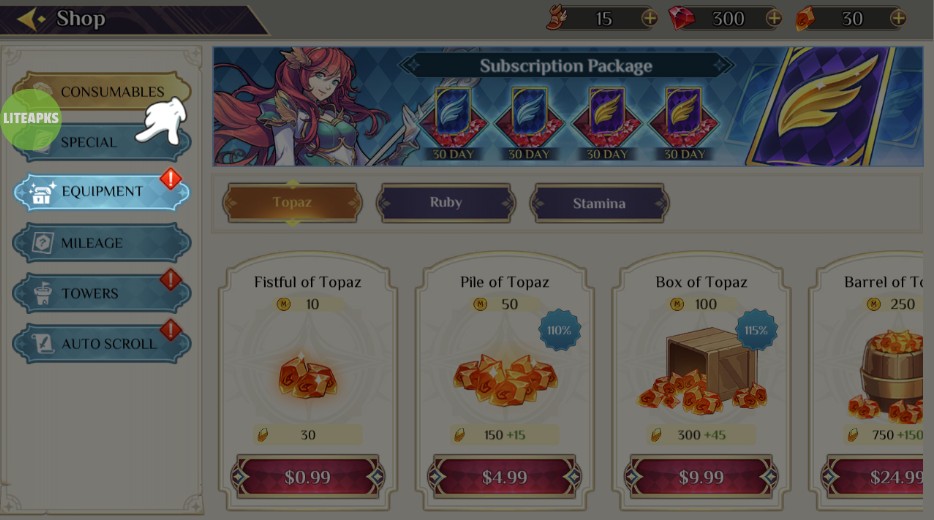Open the Auto Scroll category
The image size is (934, 520).
pyautogui.click(x=102, y=344)
